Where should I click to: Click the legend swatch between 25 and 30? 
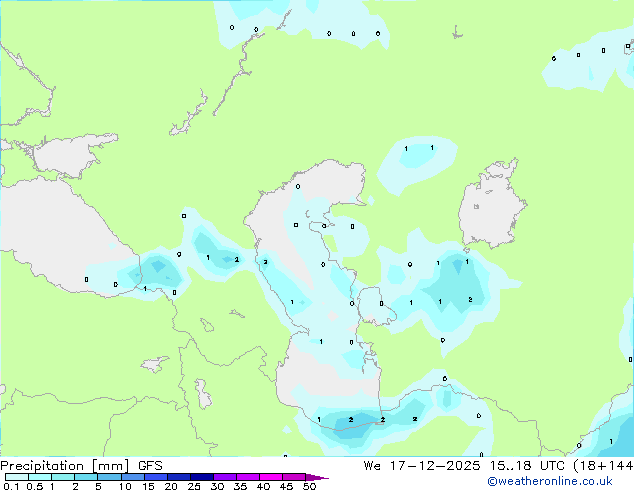[x=201, y=477]
